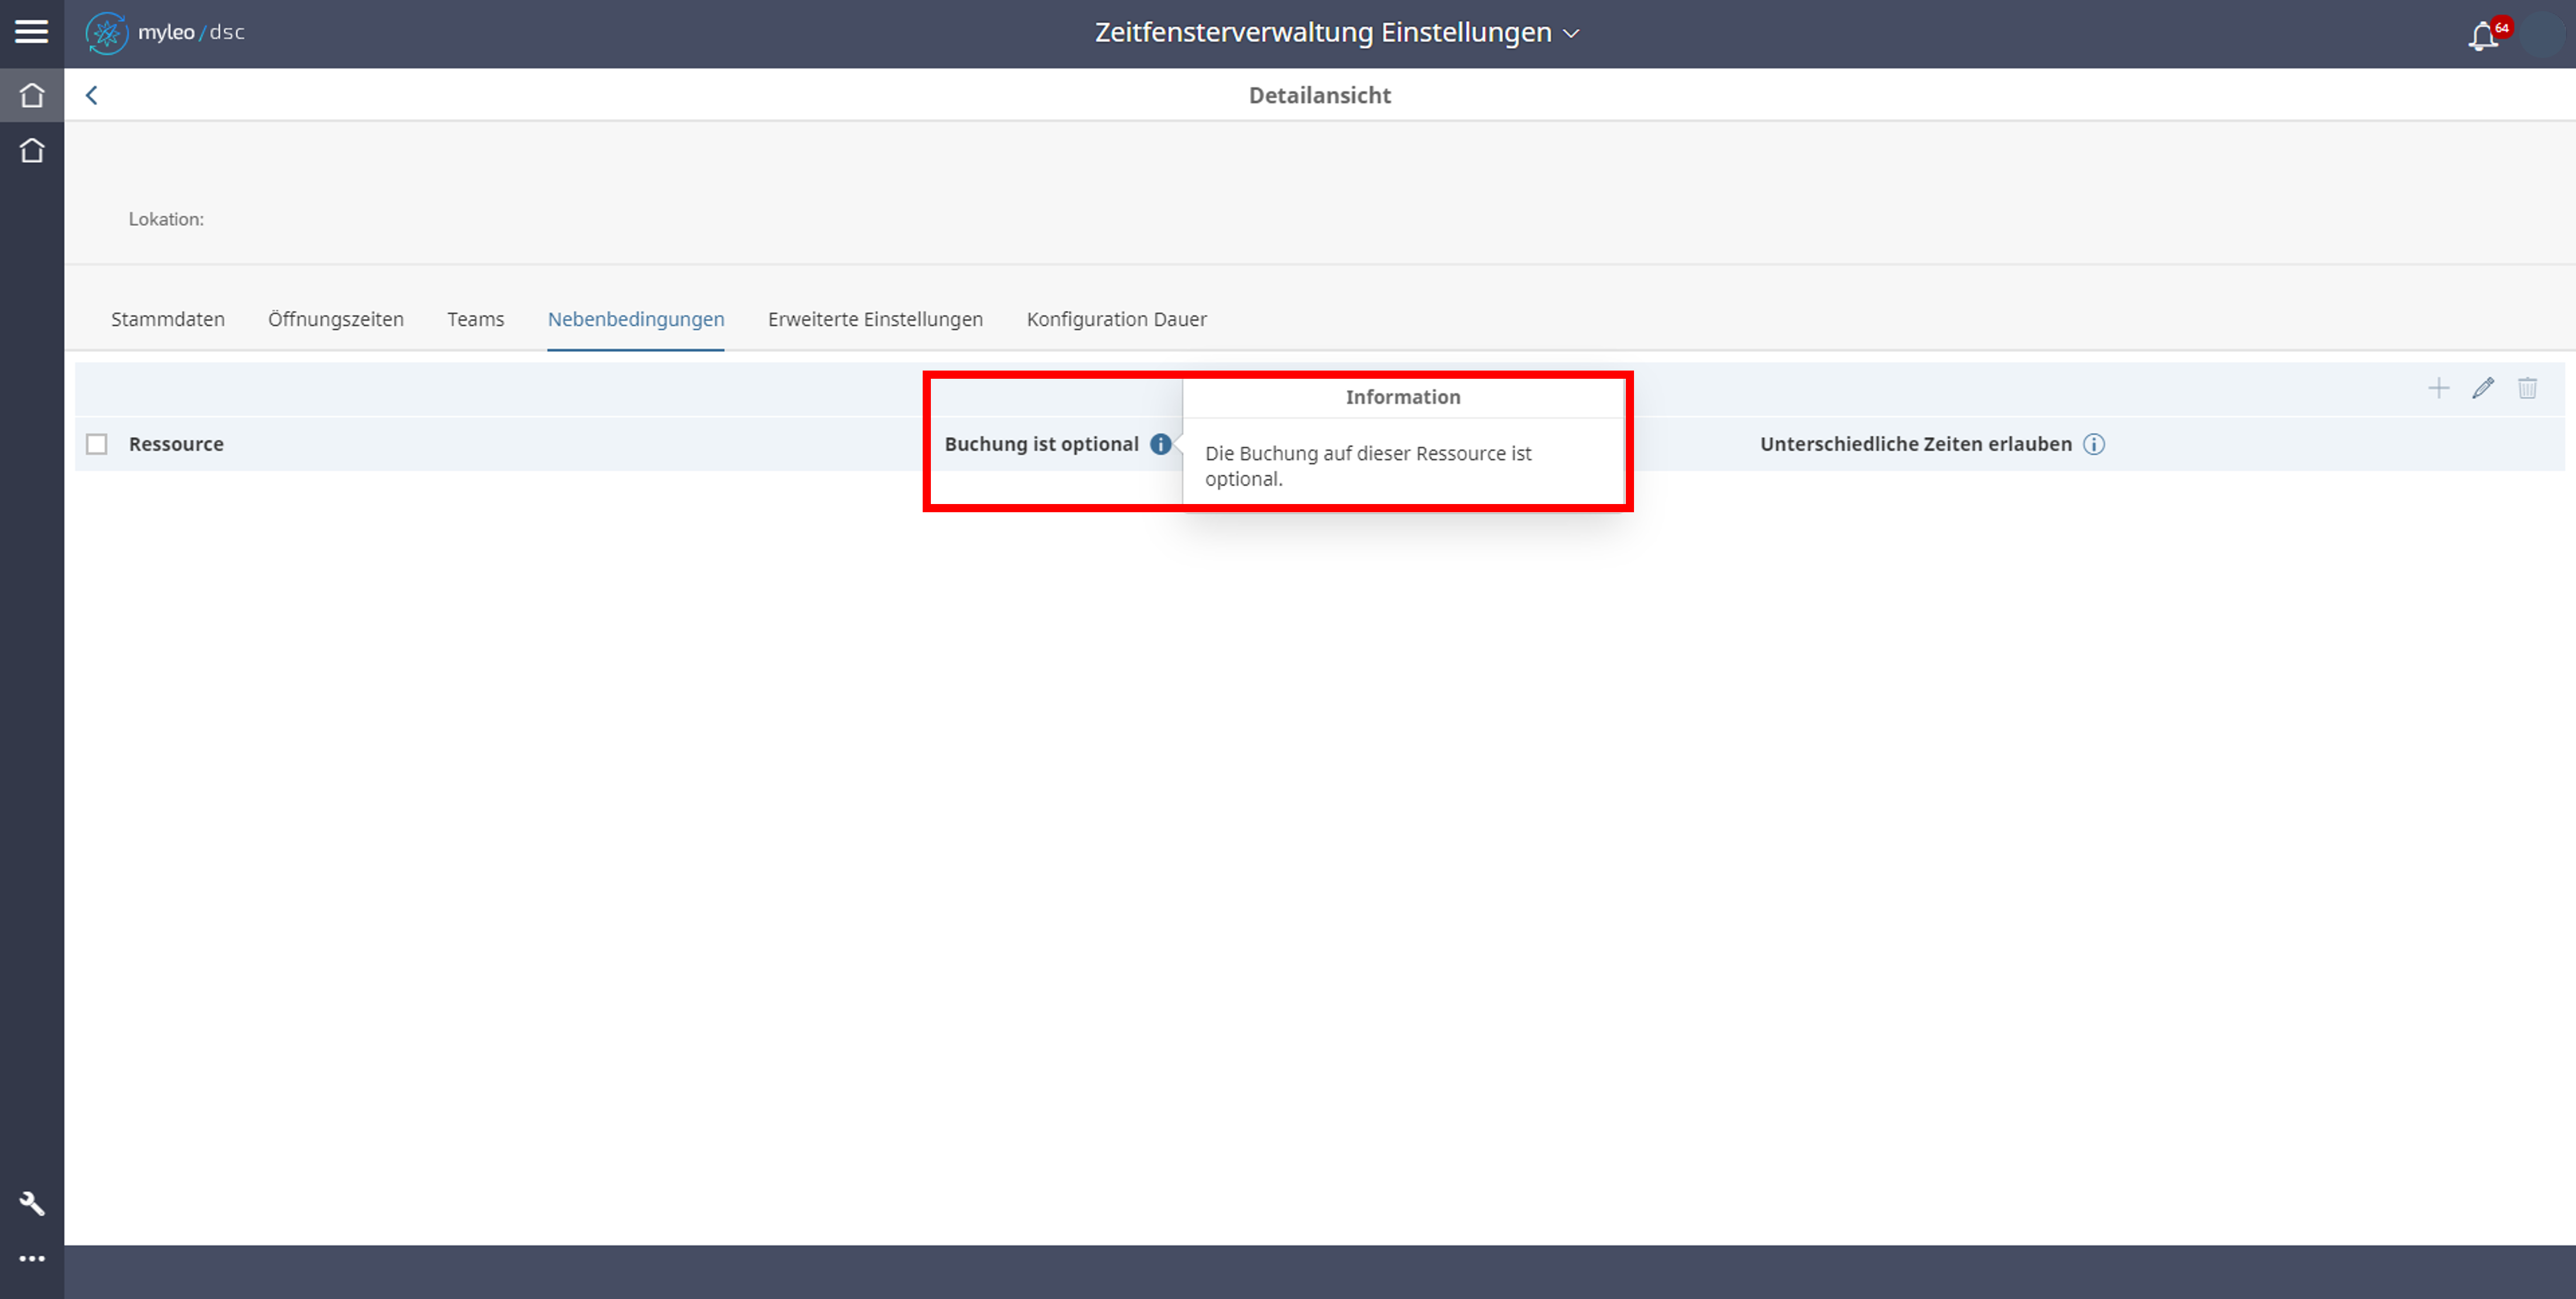Screen dimensions: 2576x1299
Task: Open the Konfiguration Dauer tab
Action: tap(1116, 319)
